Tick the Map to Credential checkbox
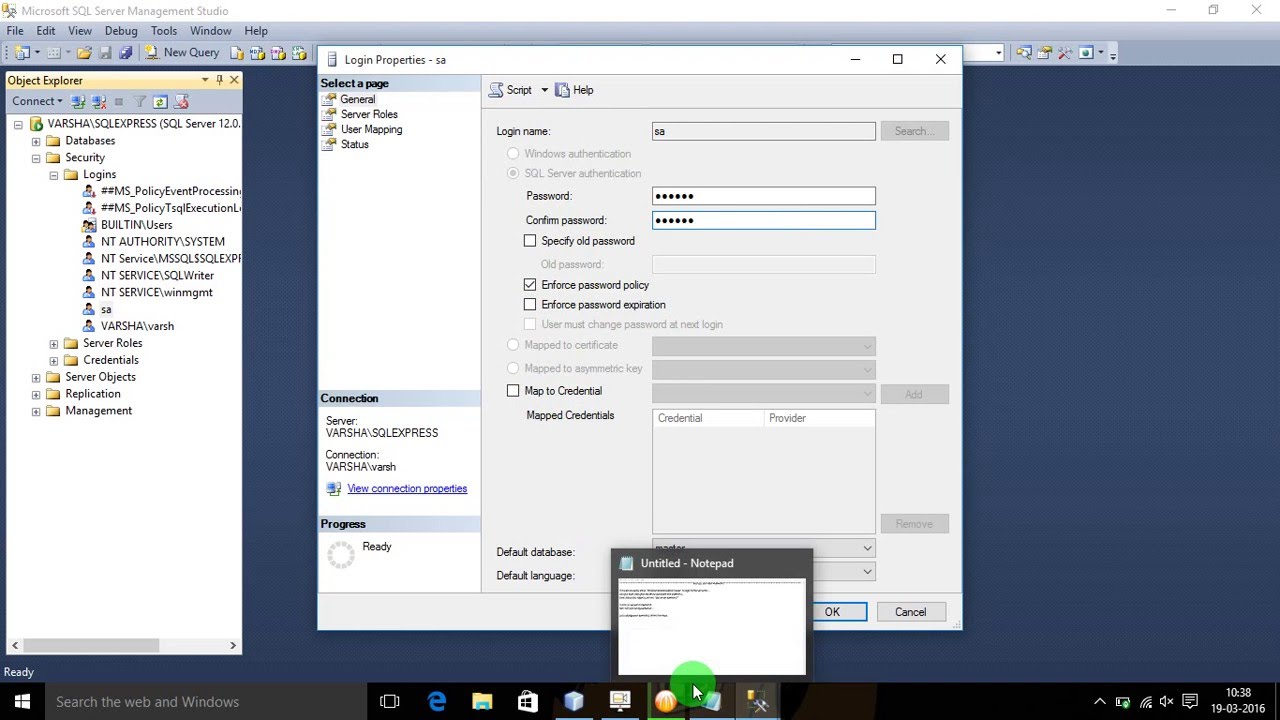The height and width of the screenshot is (720, 1280). [x=513, y=391]
